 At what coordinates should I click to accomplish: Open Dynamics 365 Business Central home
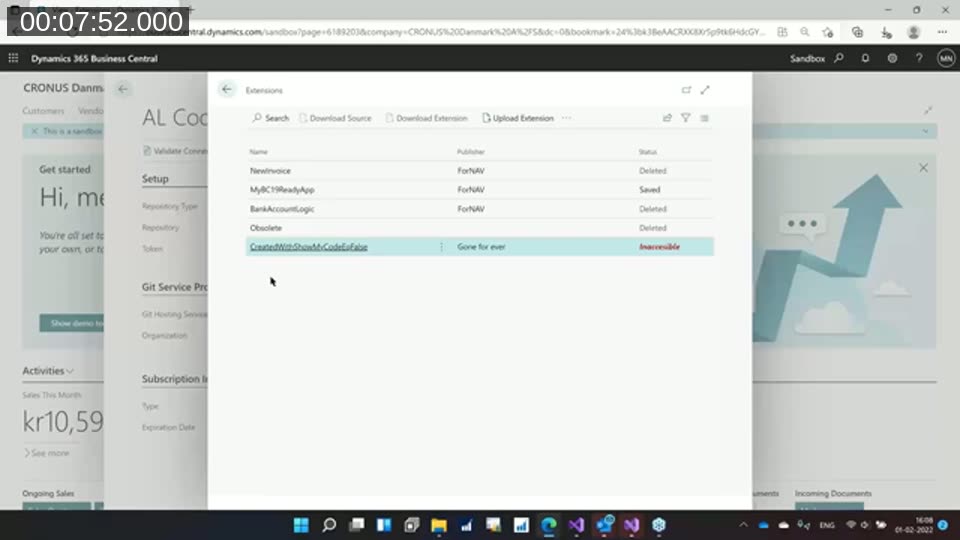(x=94, y=59)
